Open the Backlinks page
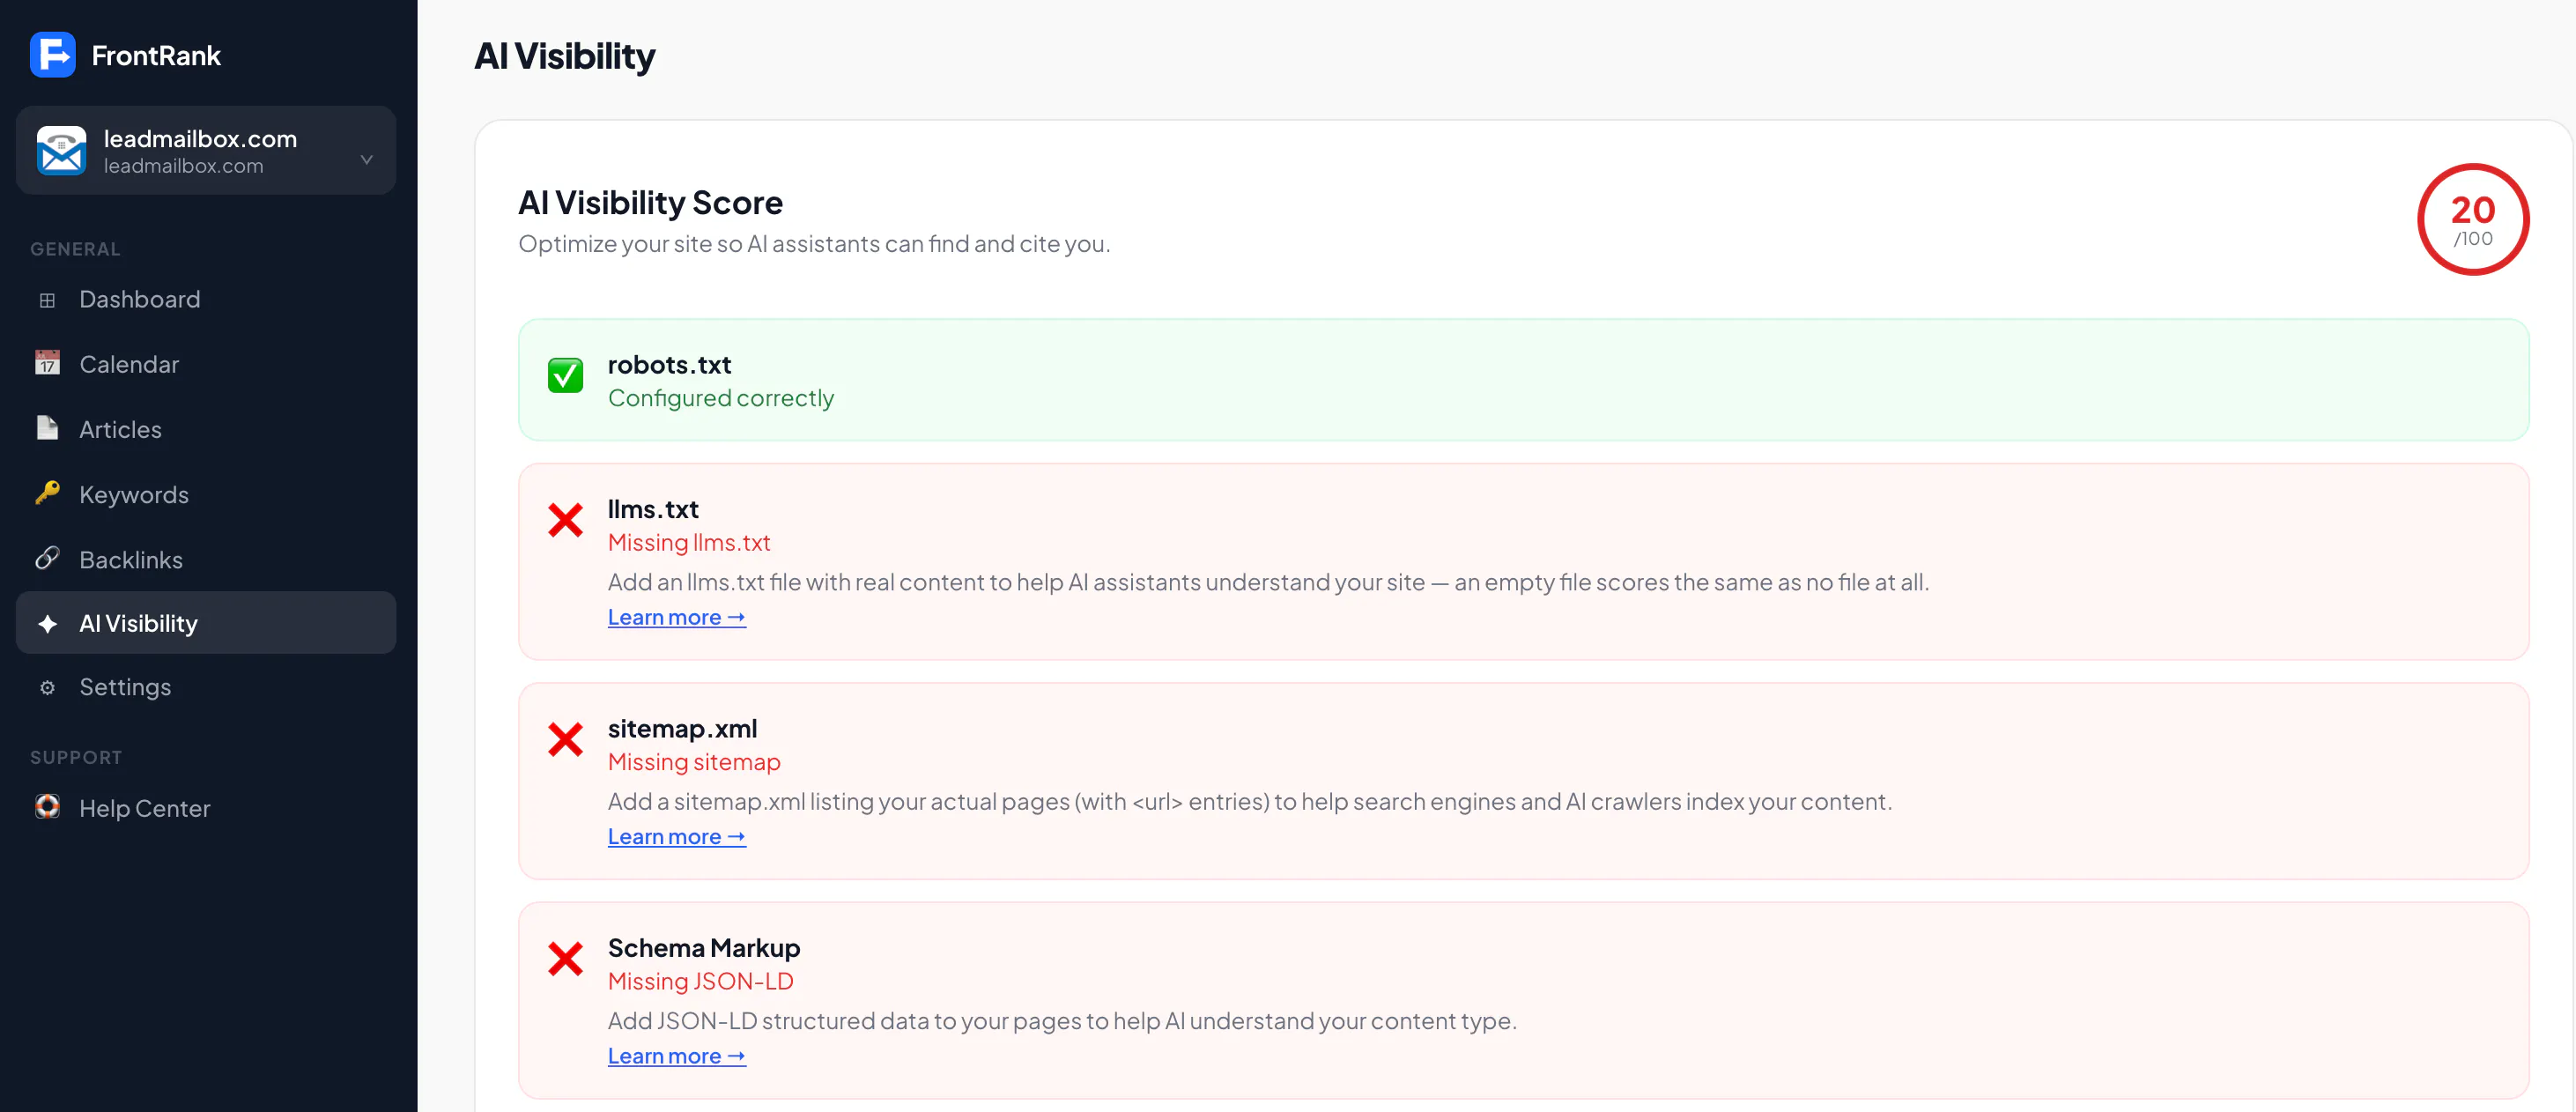This screenshot has height=1112, width=2576. (206, 559)
